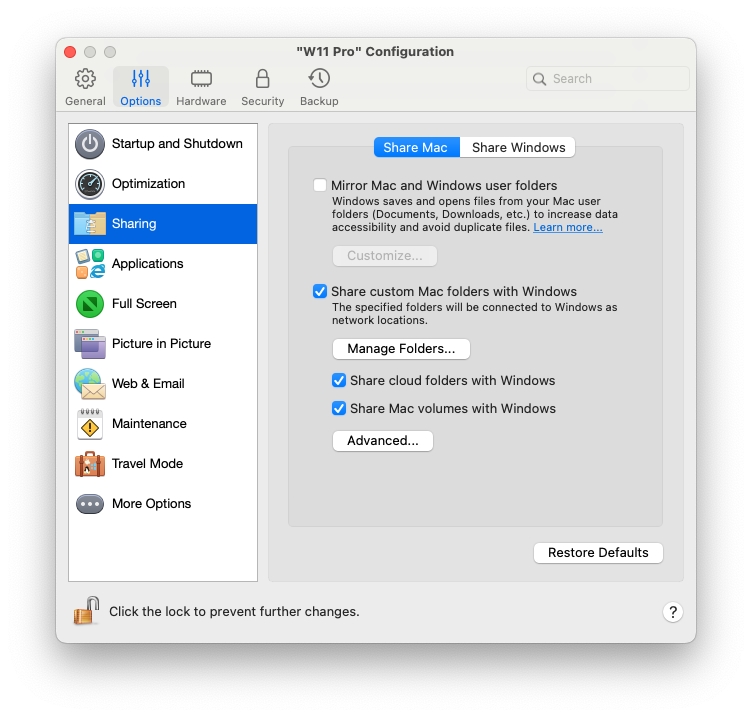Click the Startup and Shutdown power icon
Screen dimensions: 752x717
tap(90, 144)
